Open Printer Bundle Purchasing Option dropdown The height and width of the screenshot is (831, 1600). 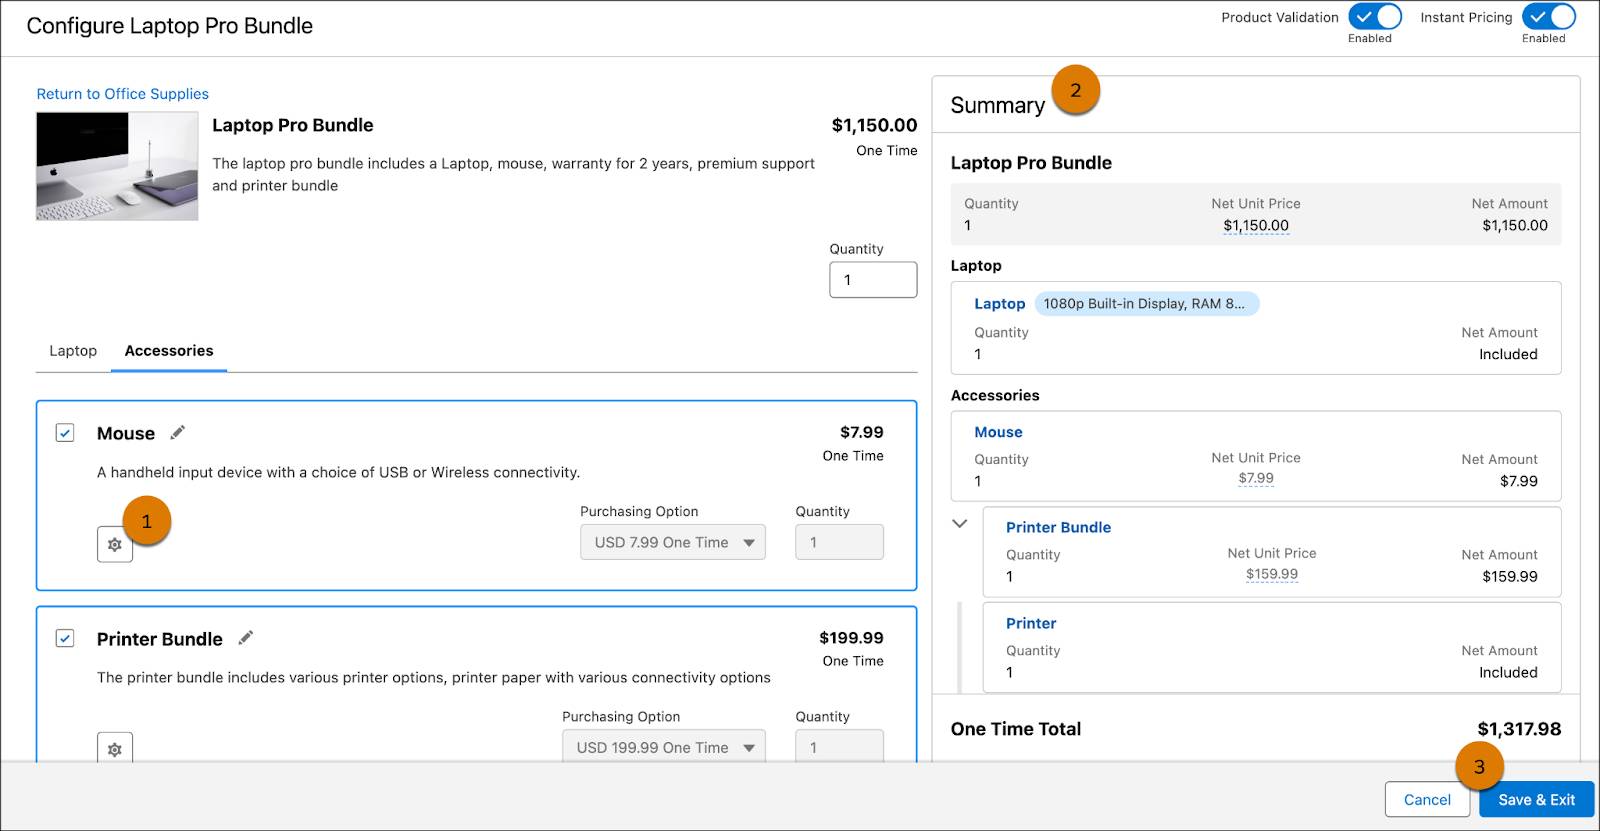click(663, 747)
